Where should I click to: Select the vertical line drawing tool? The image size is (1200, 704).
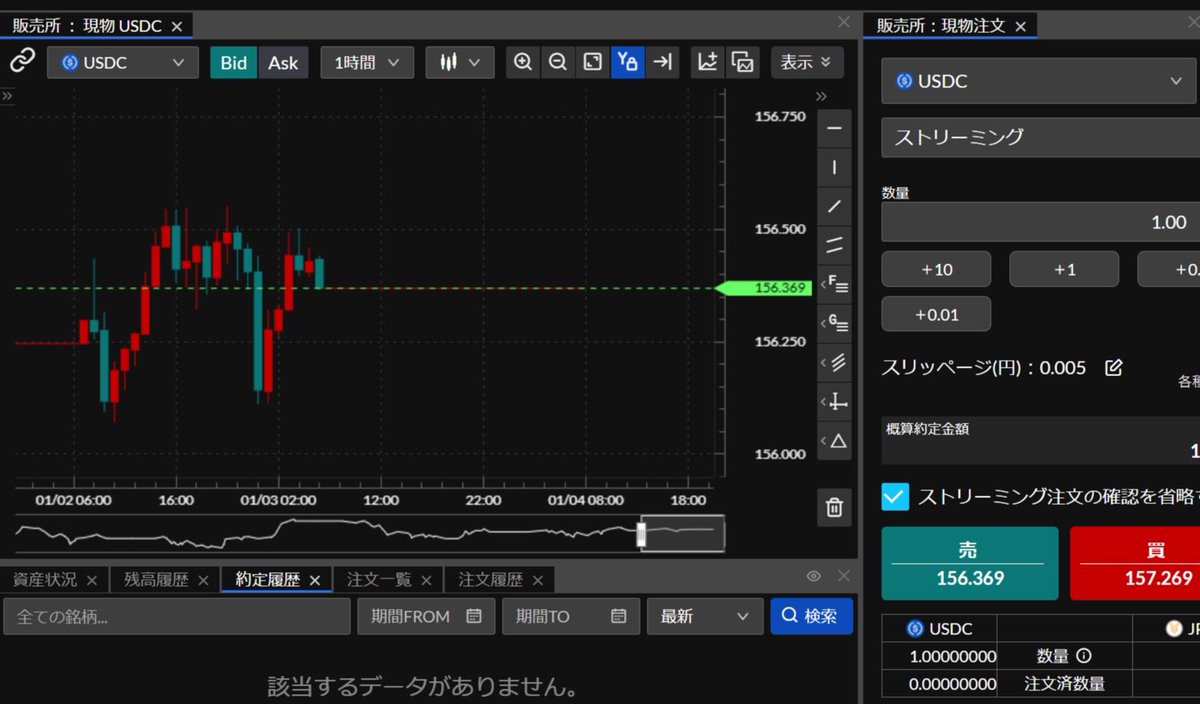[834, 168]
